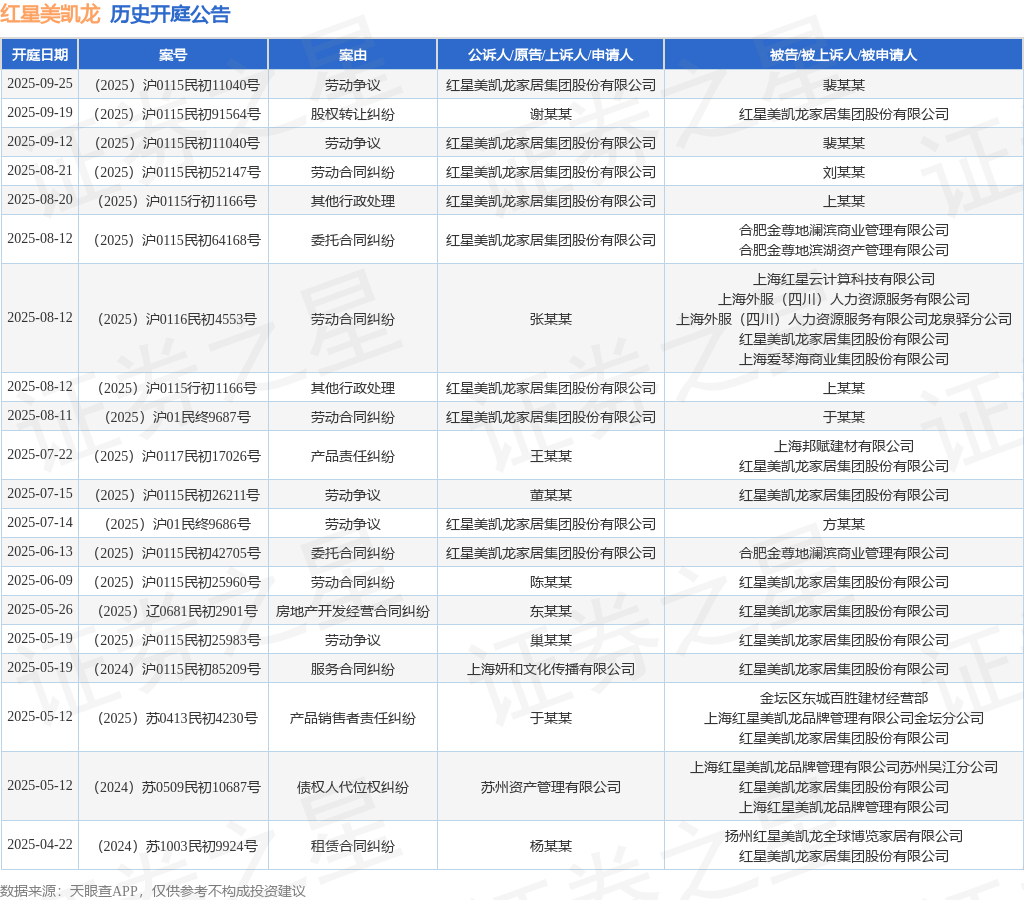Viewport: 1024px width, 900px height.
Task: Click 上海红星云计算科技有限公司
Action: point(843,280)
